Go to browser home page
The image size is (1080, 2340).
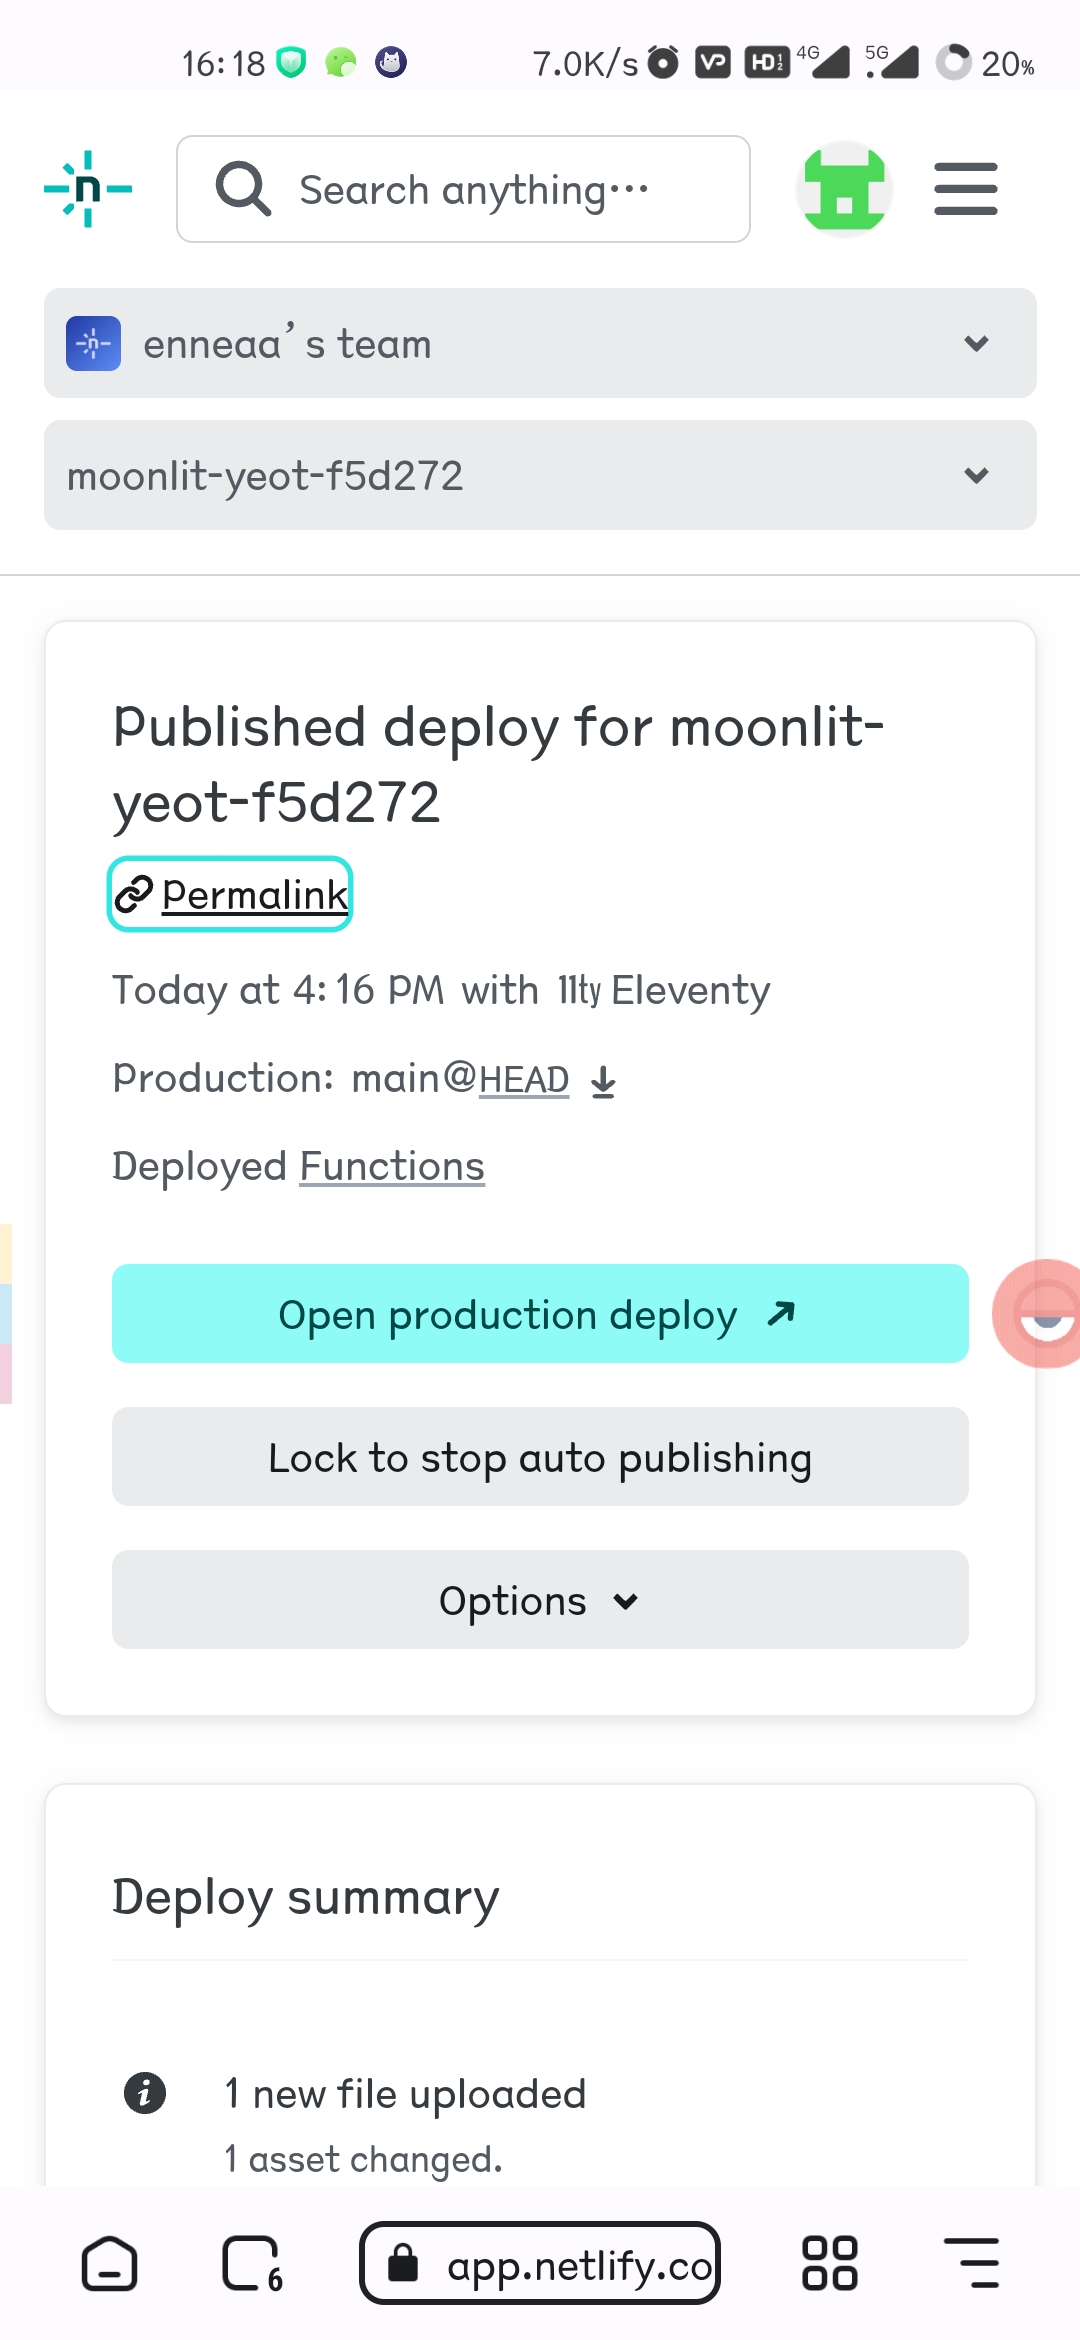coord(109,2264)
